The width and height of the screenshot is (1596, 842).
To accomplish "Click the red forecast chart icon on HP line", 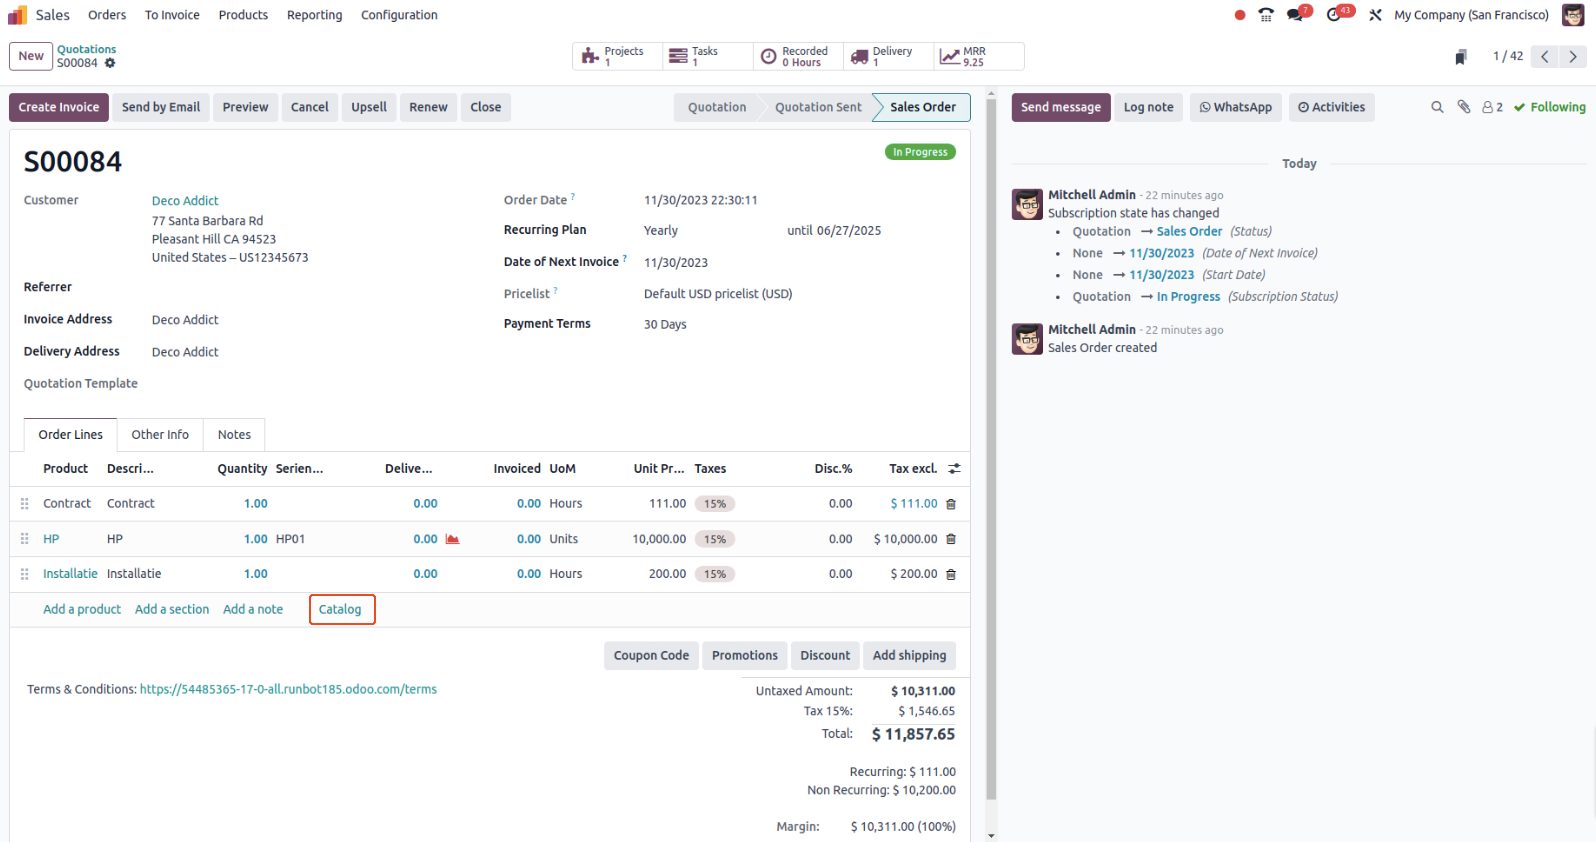I will [x=452, y=539].
